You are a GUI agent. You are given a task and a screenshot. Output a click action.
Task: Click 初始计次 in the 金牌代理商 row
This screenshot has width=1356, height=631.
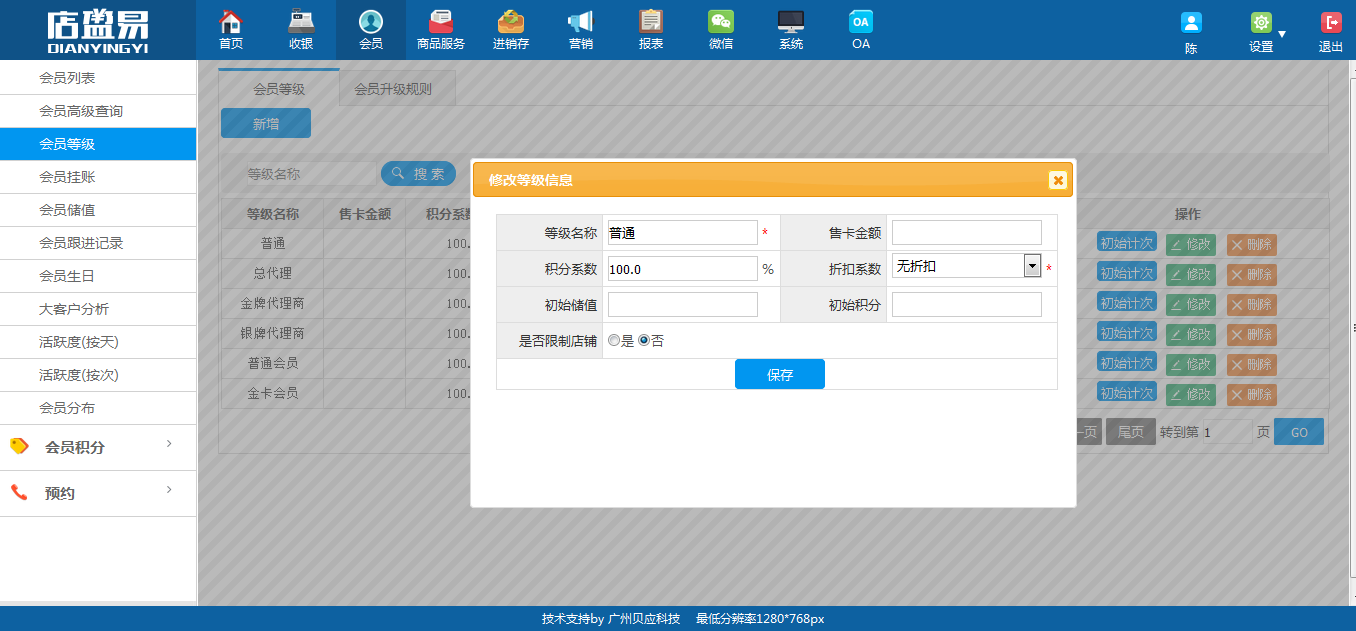pyautogui.click(x=1127, y=302)
